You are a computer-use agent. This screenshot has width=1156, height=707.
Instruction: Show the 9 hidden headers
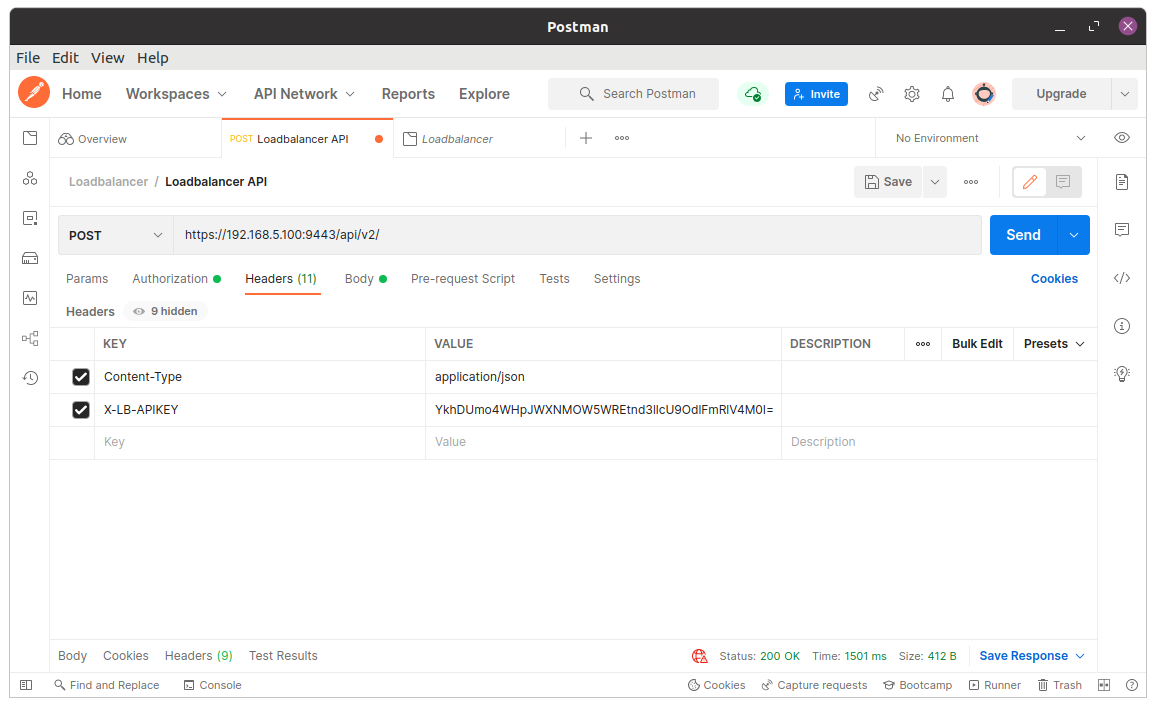(x=166, y=311)
